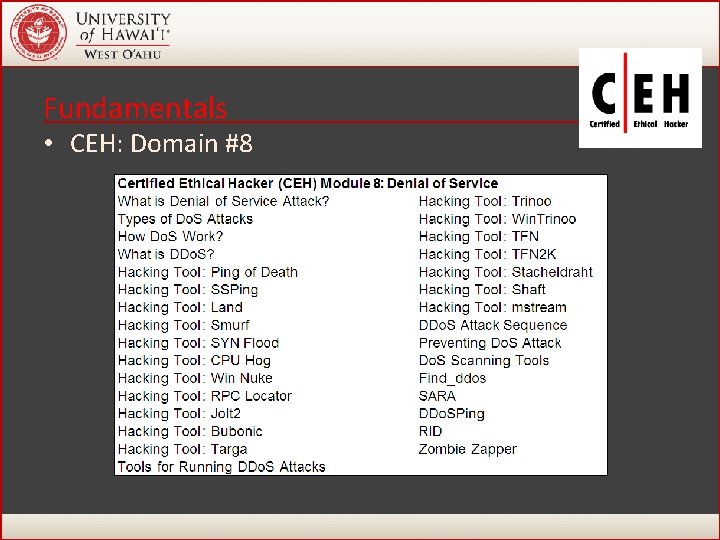This screenshot has height=540, width=720.
Task: Click 'Hacking Tool: Shaft' entry
Action: (x=482, y=290)
